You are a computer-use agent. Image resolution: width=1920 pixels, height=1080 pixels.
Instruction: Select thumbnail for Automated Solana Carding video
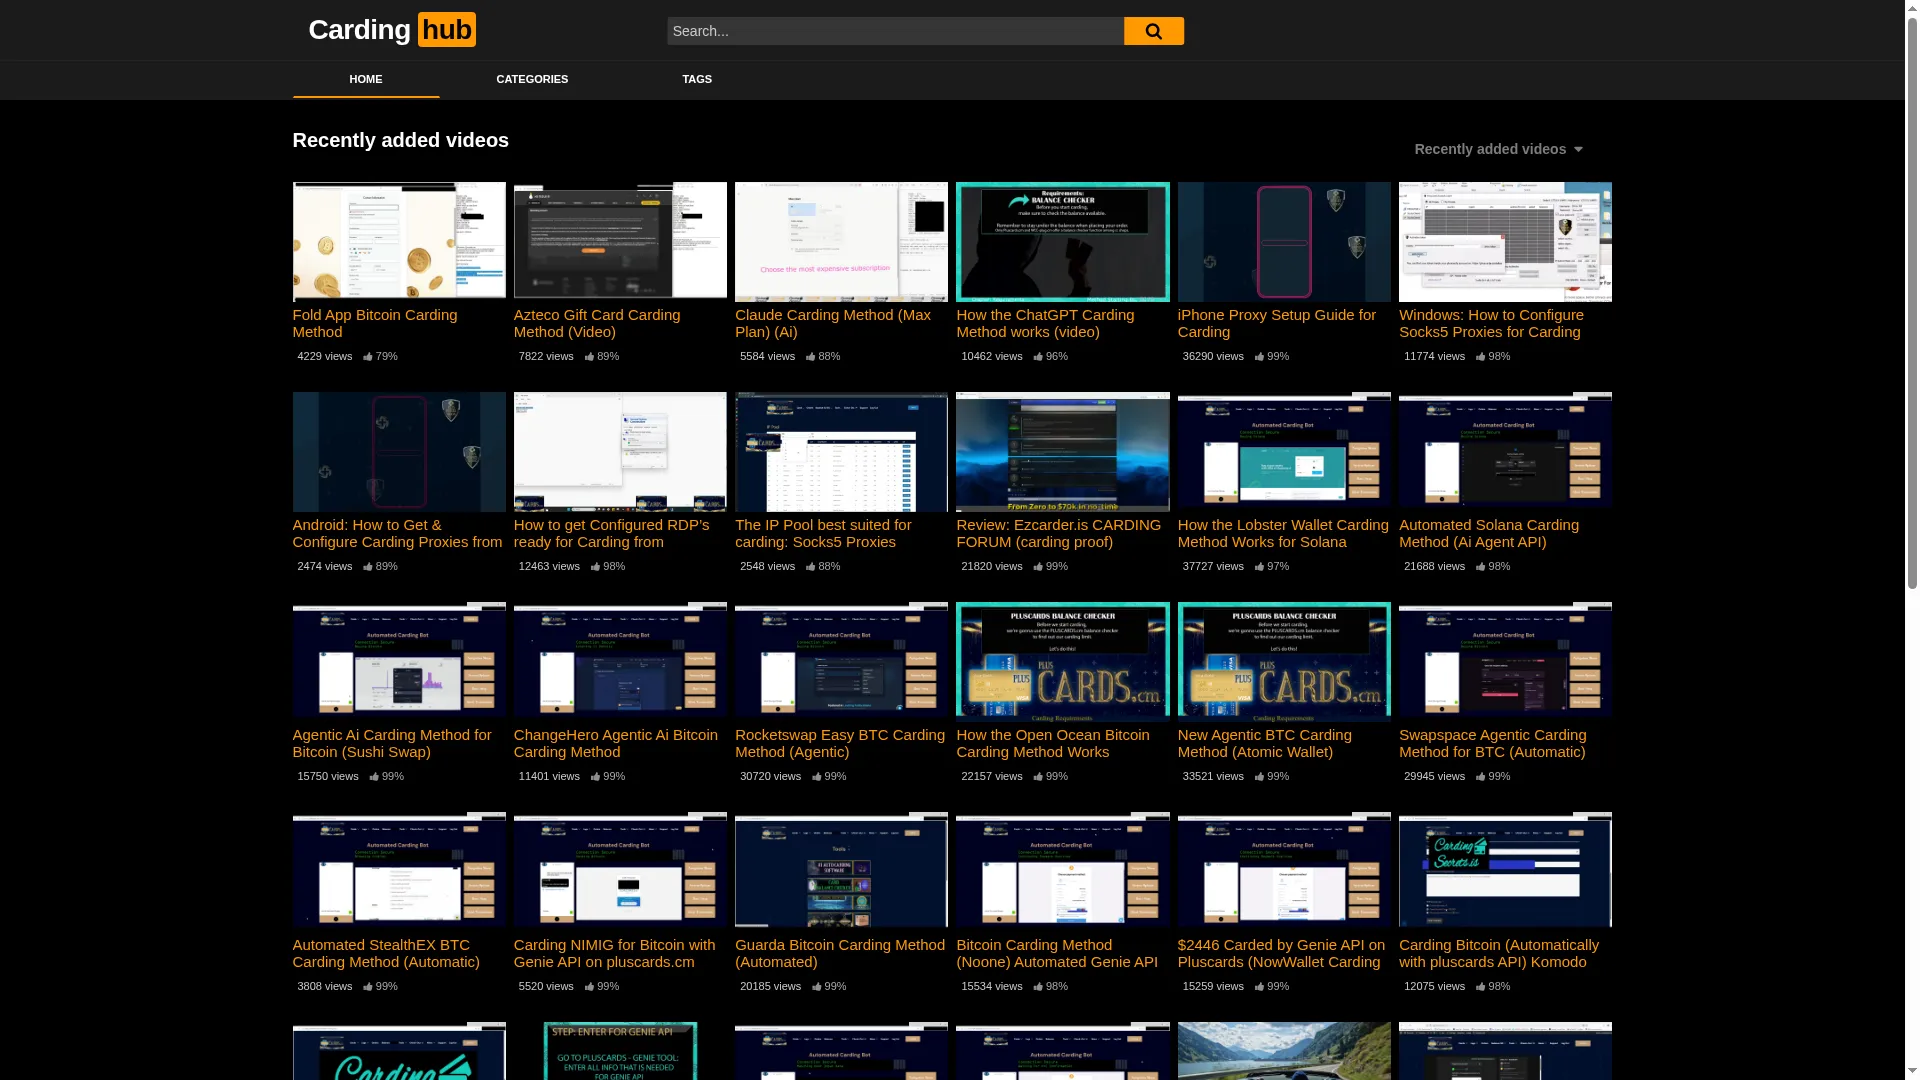1505,452
